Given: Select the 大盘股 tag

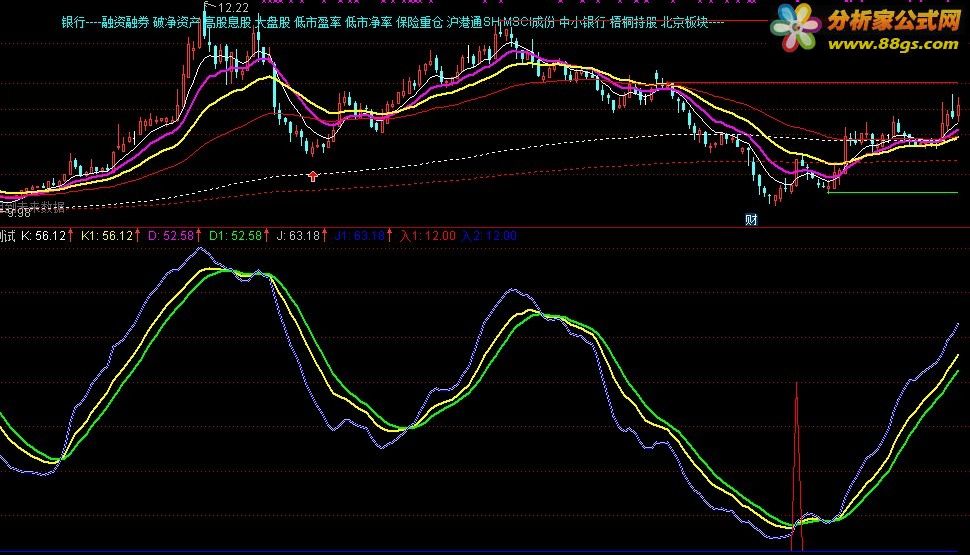Looking at the screenshot, I should [x=273, y=23].
